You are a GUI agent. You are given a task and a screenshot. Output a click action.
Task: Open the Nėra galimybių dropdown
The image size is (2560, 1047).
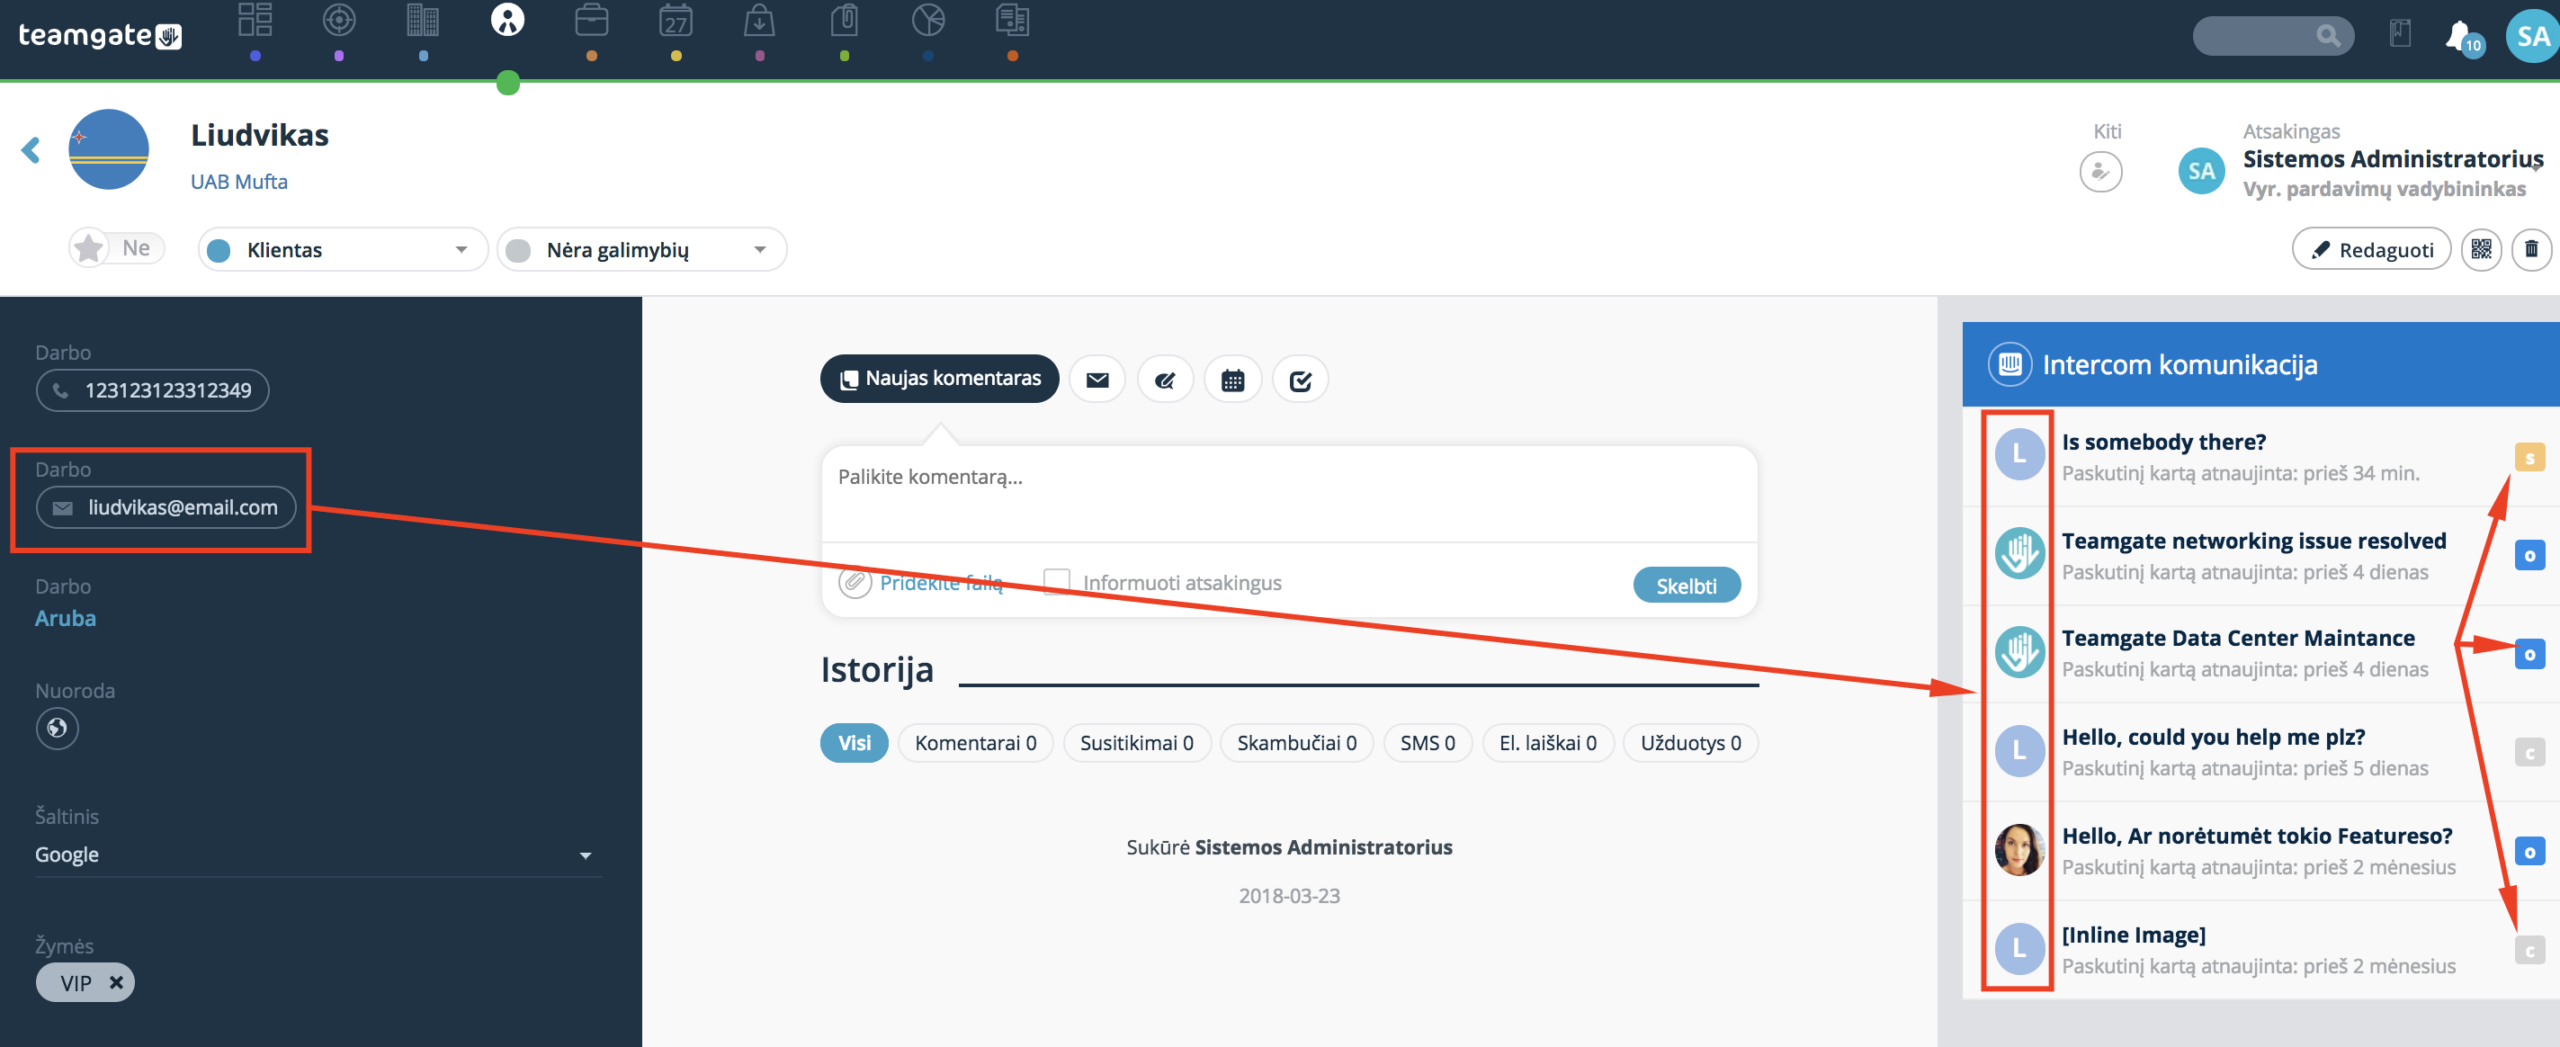pyautogui.click(x=641, y=249)
